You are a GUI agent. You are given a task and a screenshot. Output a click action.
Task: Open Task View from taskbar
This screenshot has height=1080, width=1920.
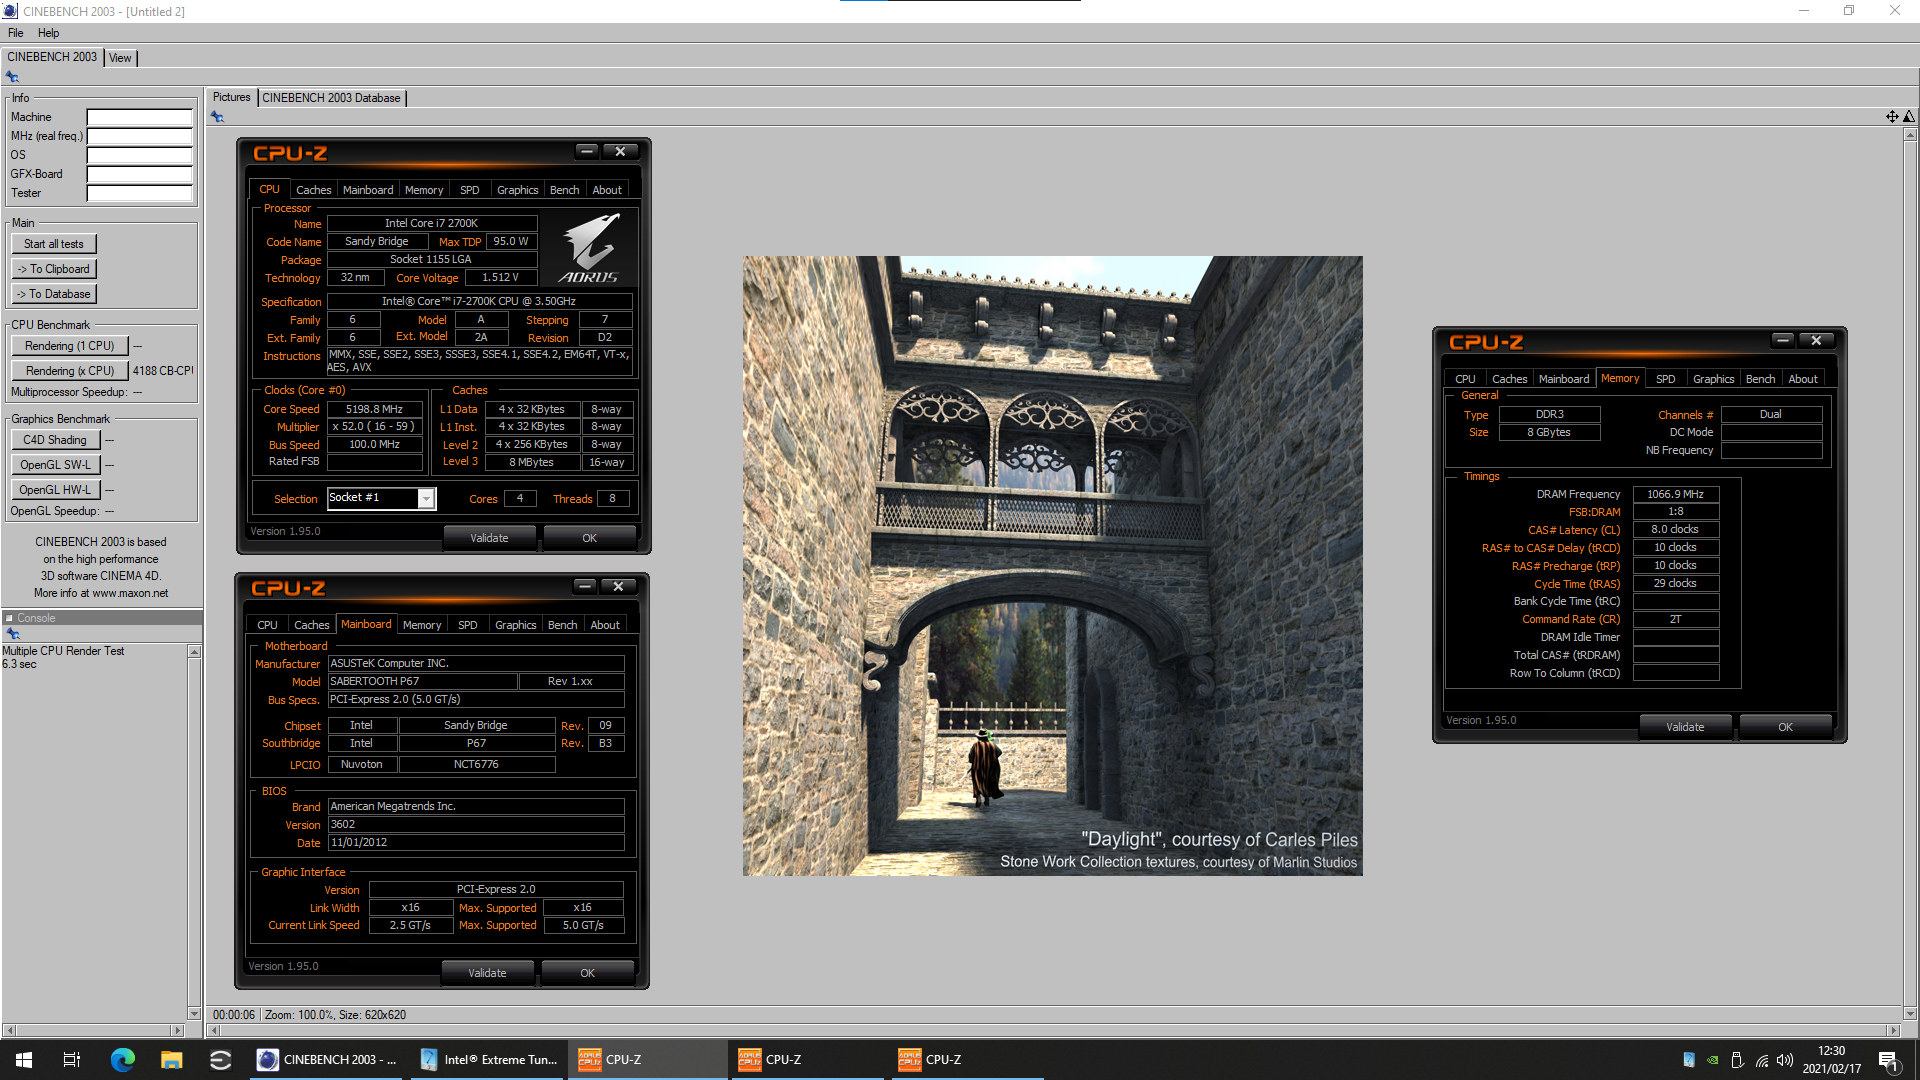coord(72,1060)
